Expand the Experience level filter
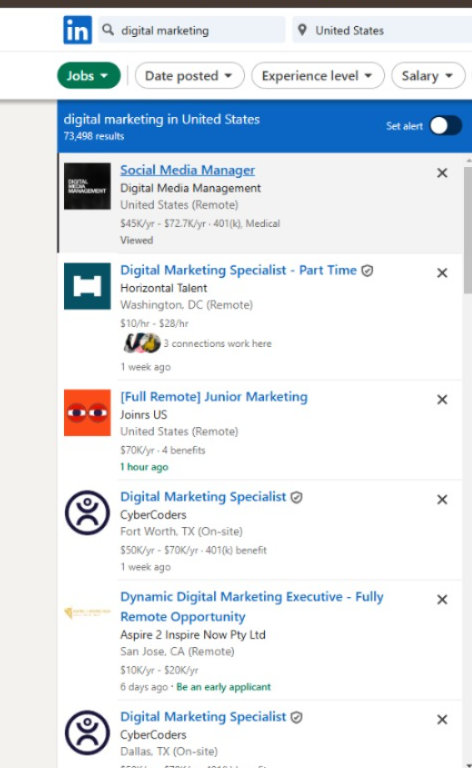The width and height of the screenshot is (472, 768). [x=318, y=75]
